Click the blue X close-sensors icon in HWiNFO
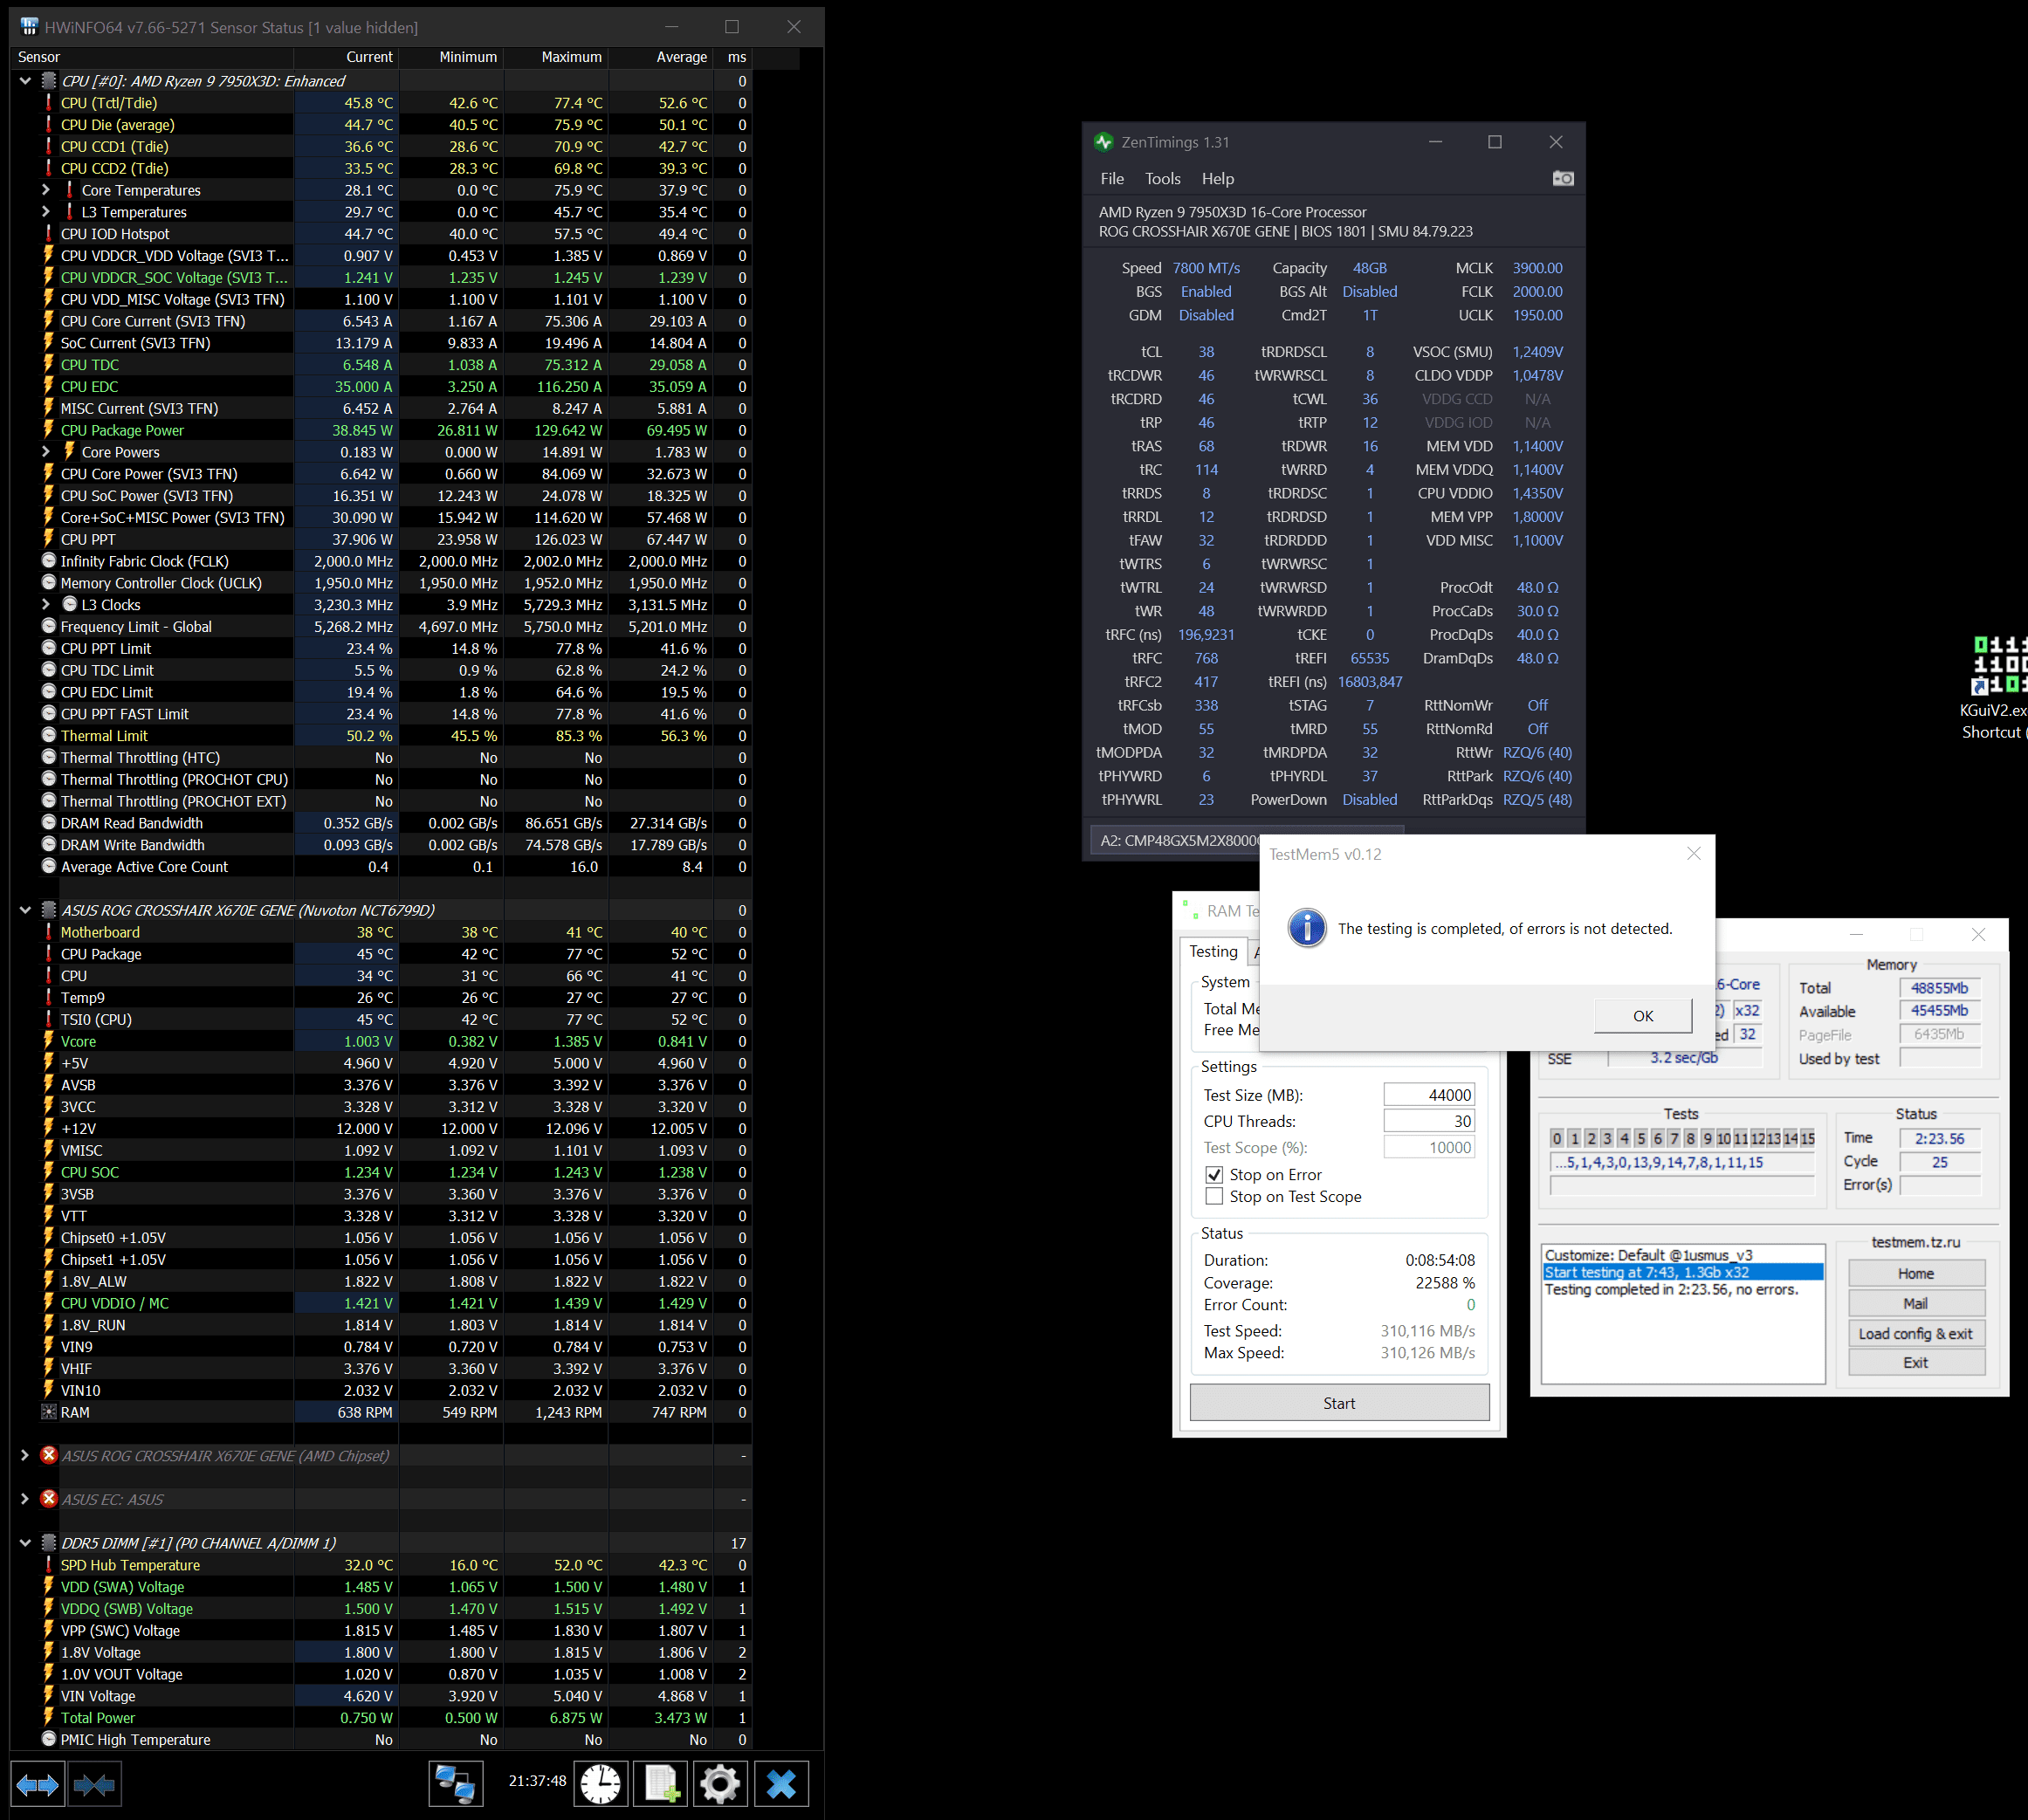The width and height of the screenshot is (2028, 1820). click(781, 1784)
